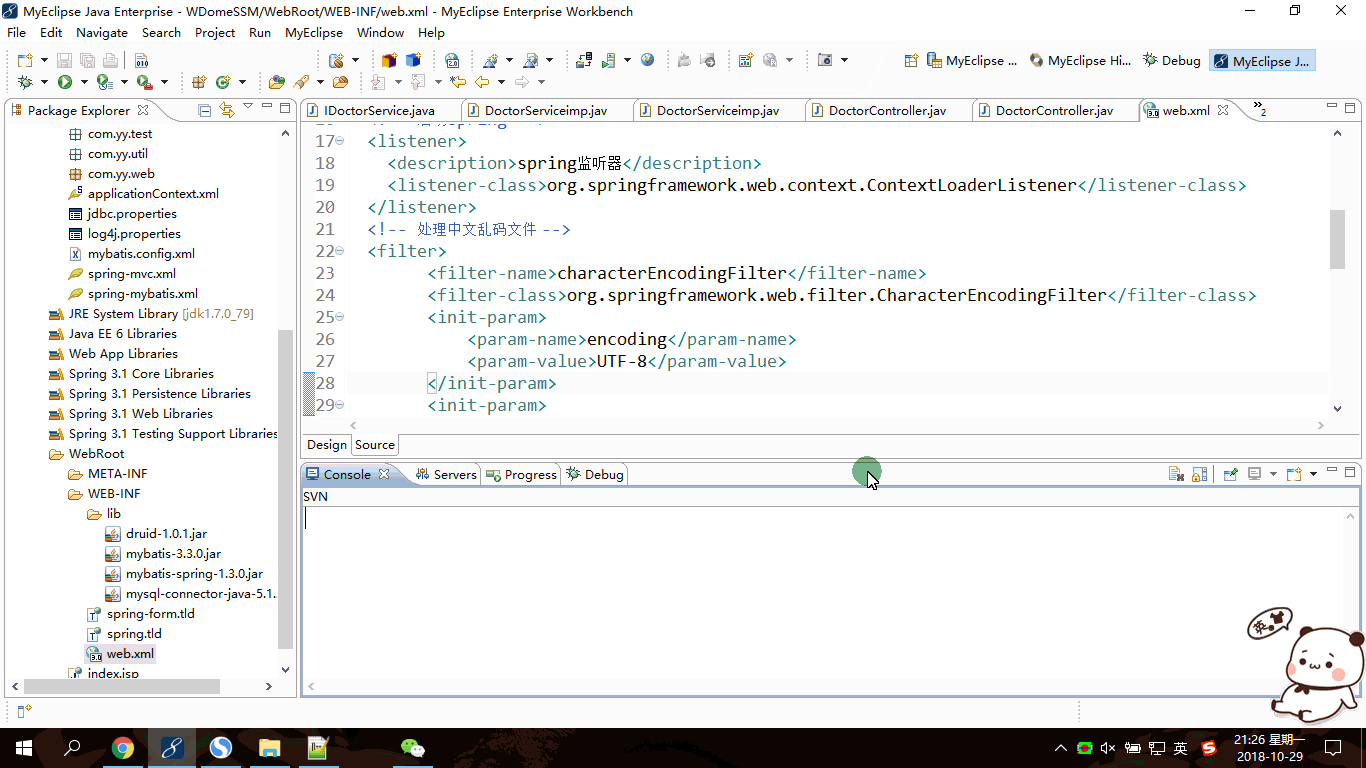Click the capture camera icon in toolbar
Viewport: 1366px width, 768px height.
point(825,60)
